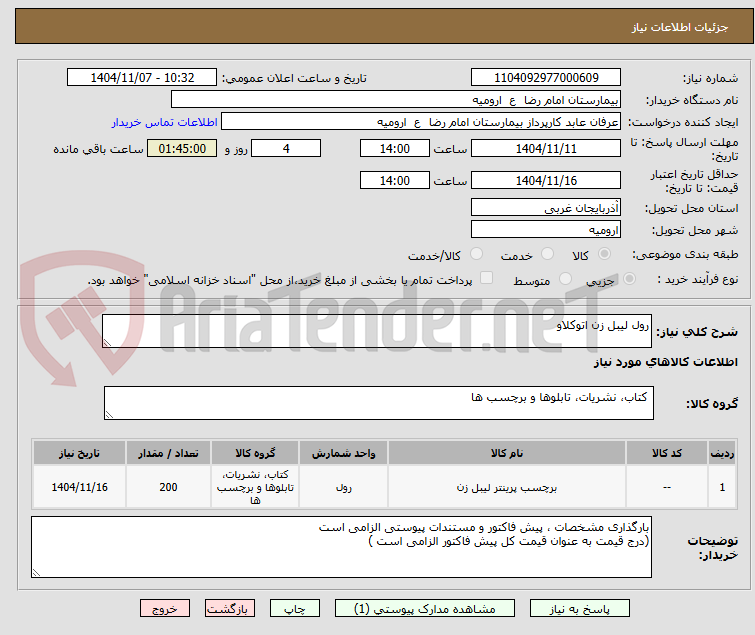Click the بازگشت back button
Image resolution: width=755 pixels, height=635 pixels.
(230, 609)
